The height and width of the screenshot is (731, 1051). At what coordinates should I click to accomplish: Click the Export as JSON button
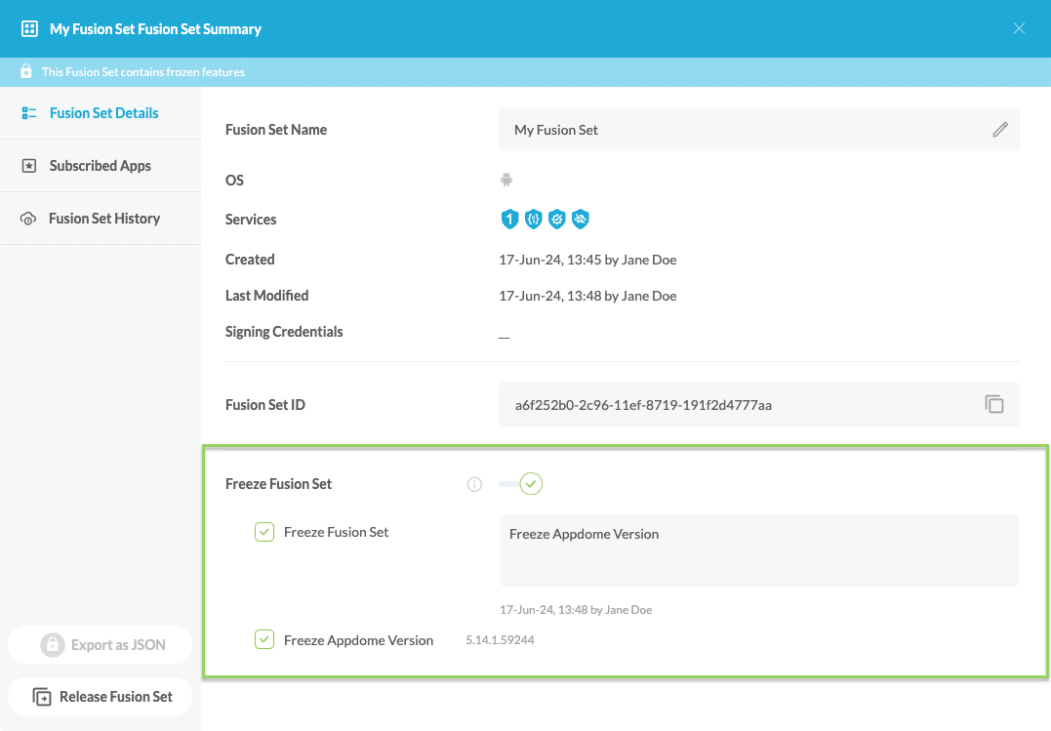tap(101, 645)
